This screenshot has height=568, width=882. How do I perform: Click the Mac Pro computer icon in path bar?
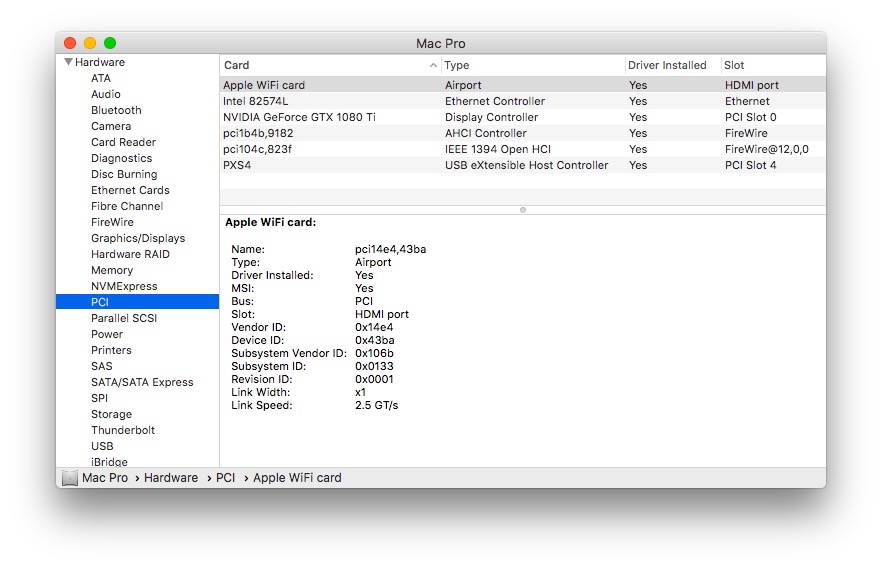click(x=70, y=478)
